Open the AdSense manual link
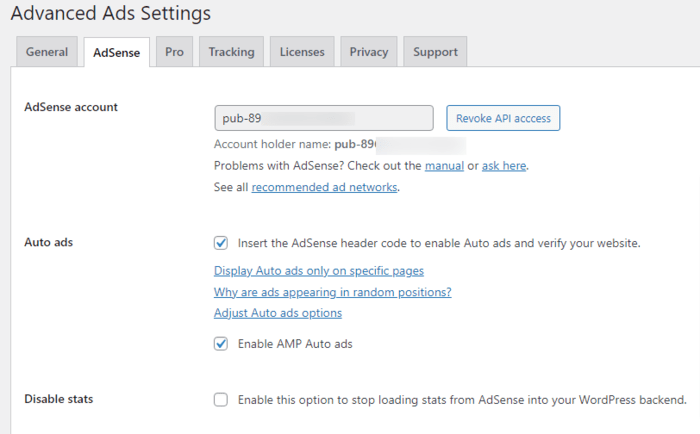This screenshot has width=700, height=434. point(444,166)
